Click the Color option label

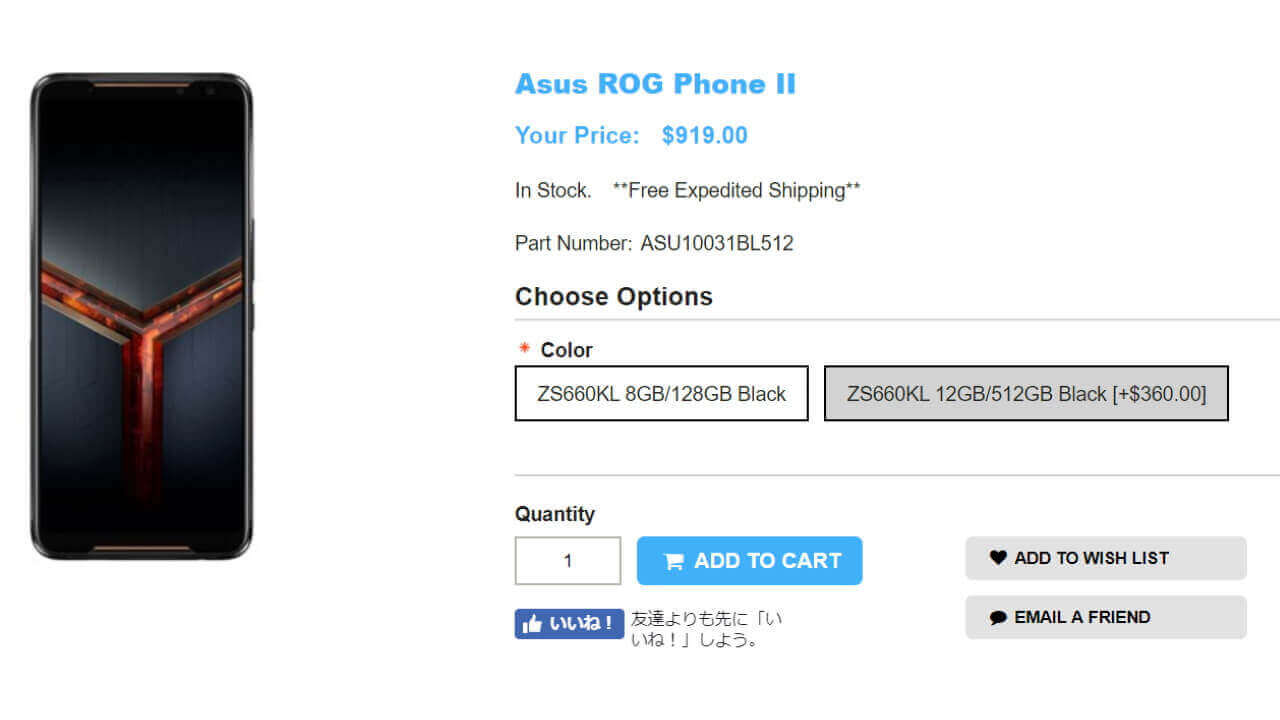coord(566,350)
